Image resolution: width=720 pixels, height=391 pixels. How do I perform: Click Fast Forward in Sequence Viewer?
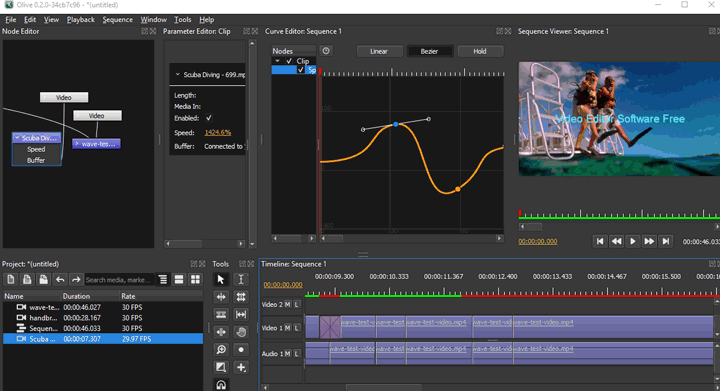coord(649,241)
